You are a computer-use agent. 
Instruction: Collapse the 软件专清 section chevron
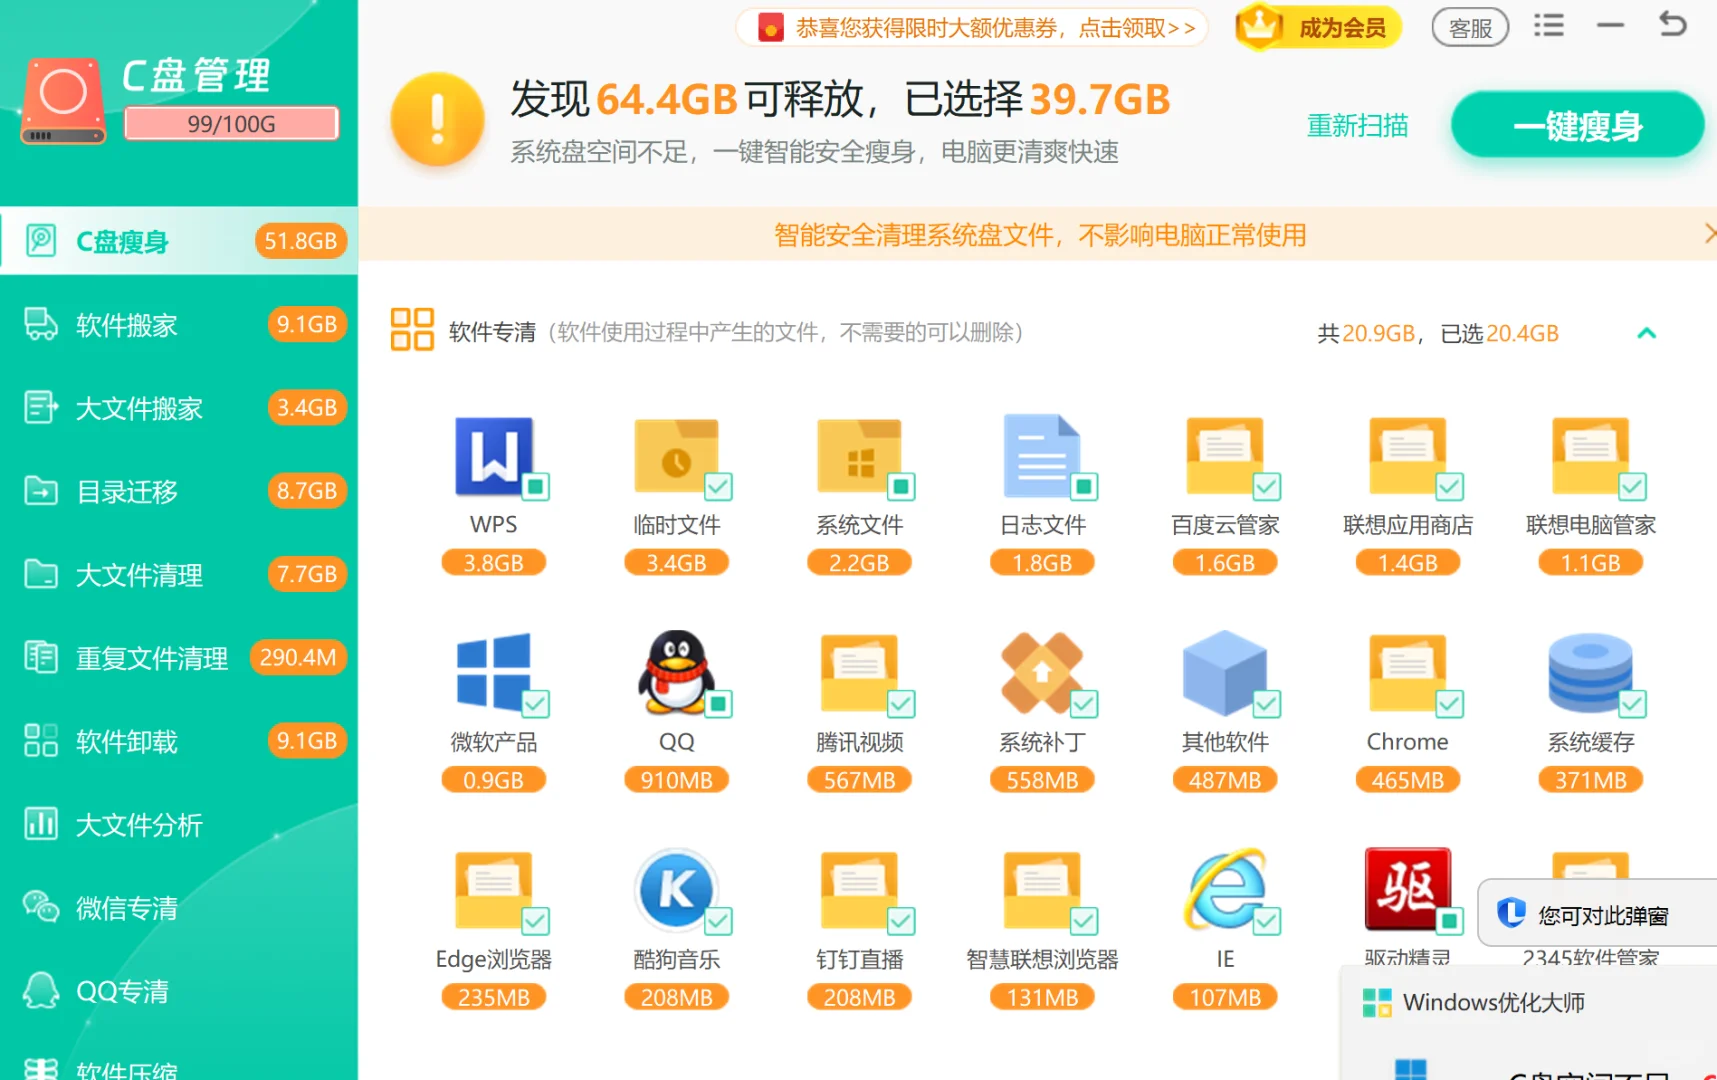1646,333
